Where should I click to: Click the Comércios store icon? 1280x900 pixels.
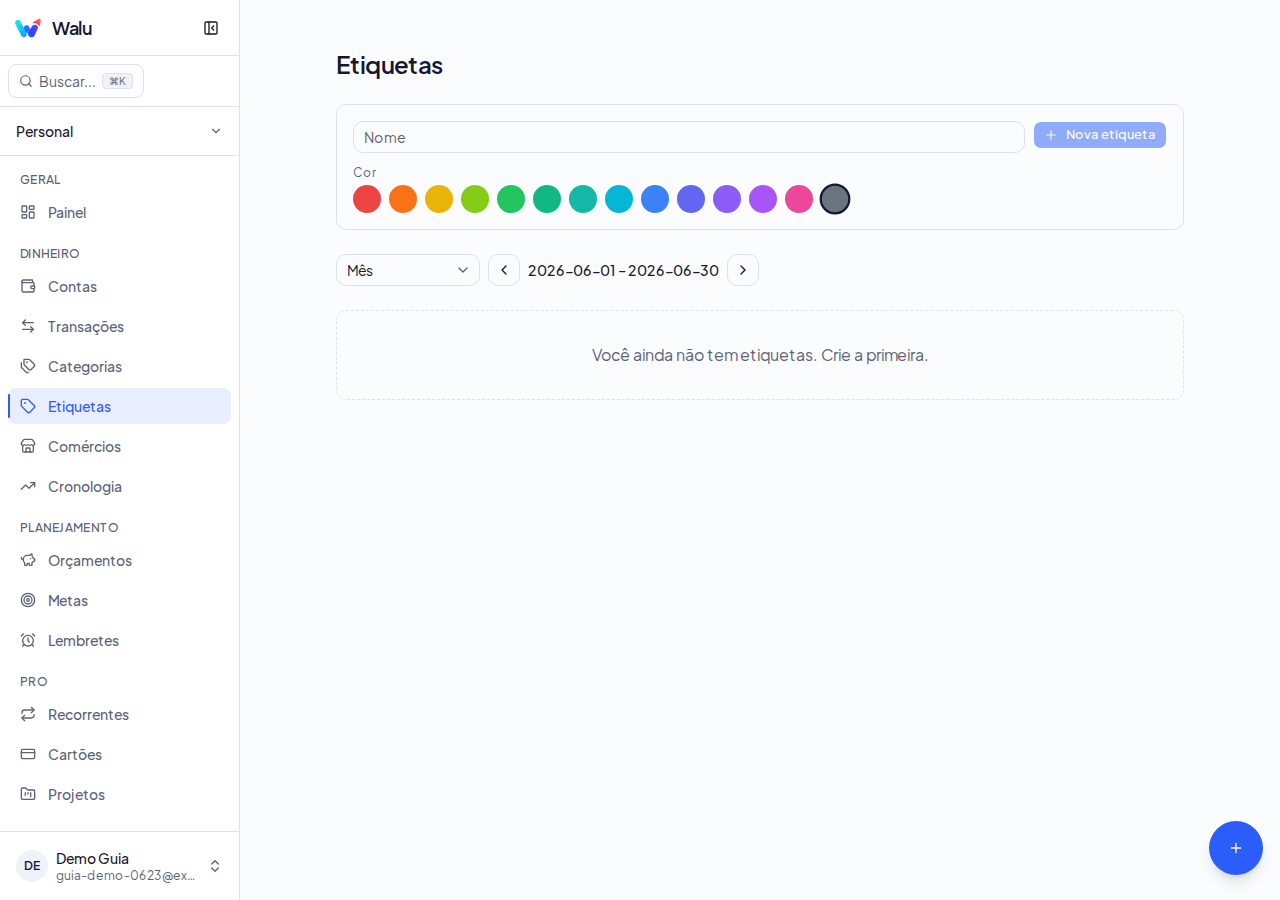point(28,446)
